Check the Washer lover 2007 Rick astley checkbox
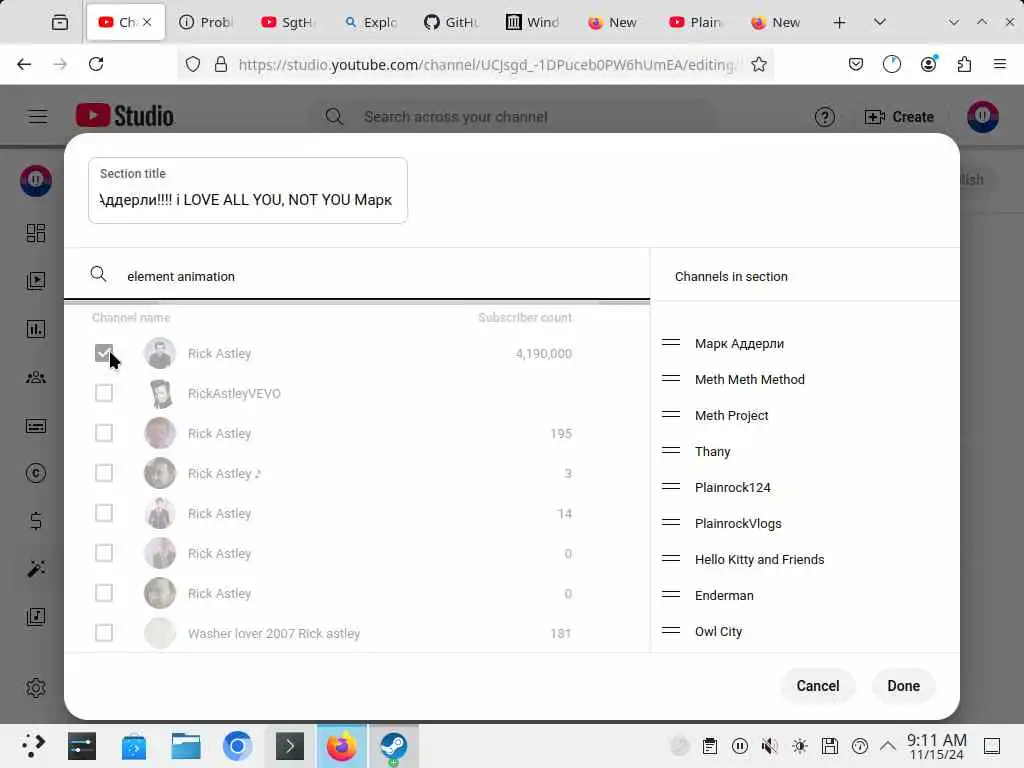This screenshot has width=1024, height=768. click(104, 633)
